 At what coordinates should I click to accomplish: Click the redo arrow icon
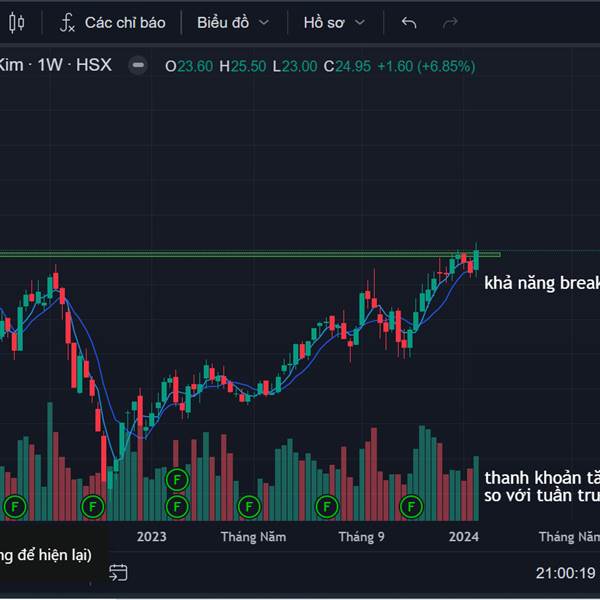pyautogui.click(x=450, y=23)
